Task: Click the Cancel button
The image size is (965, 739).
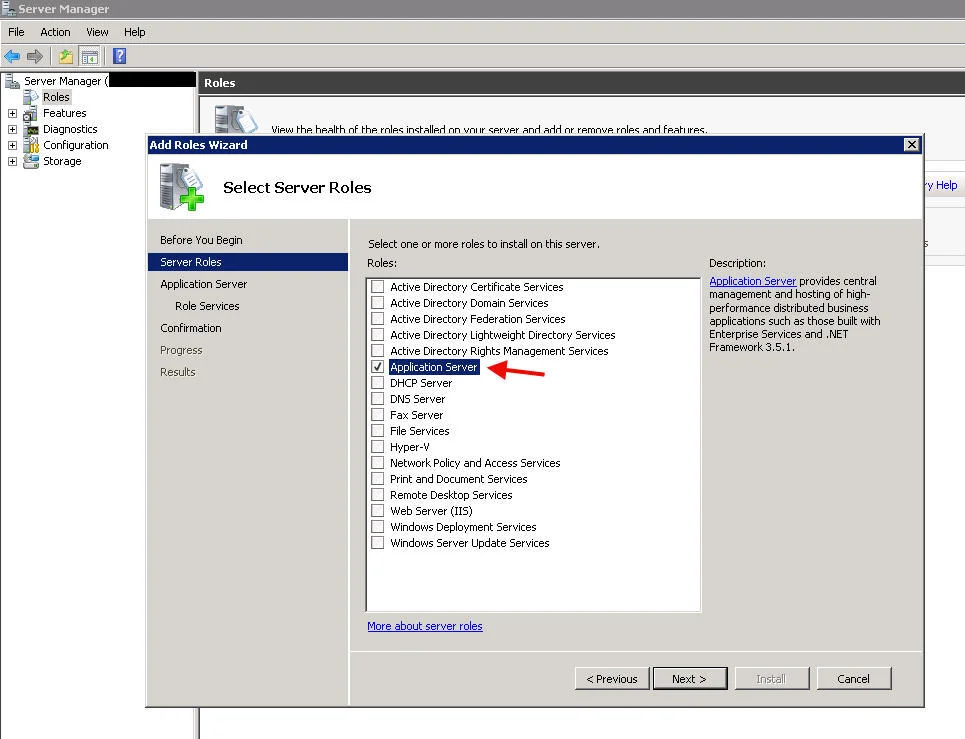Action: (x=854, y=679)
